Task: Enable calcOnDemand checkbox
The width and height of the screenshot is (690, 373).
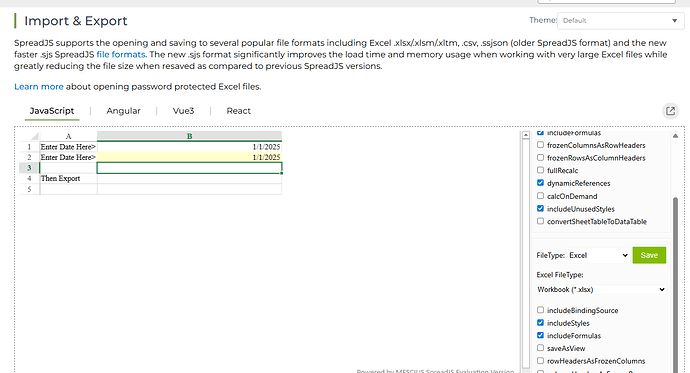Action: [540, 196]
